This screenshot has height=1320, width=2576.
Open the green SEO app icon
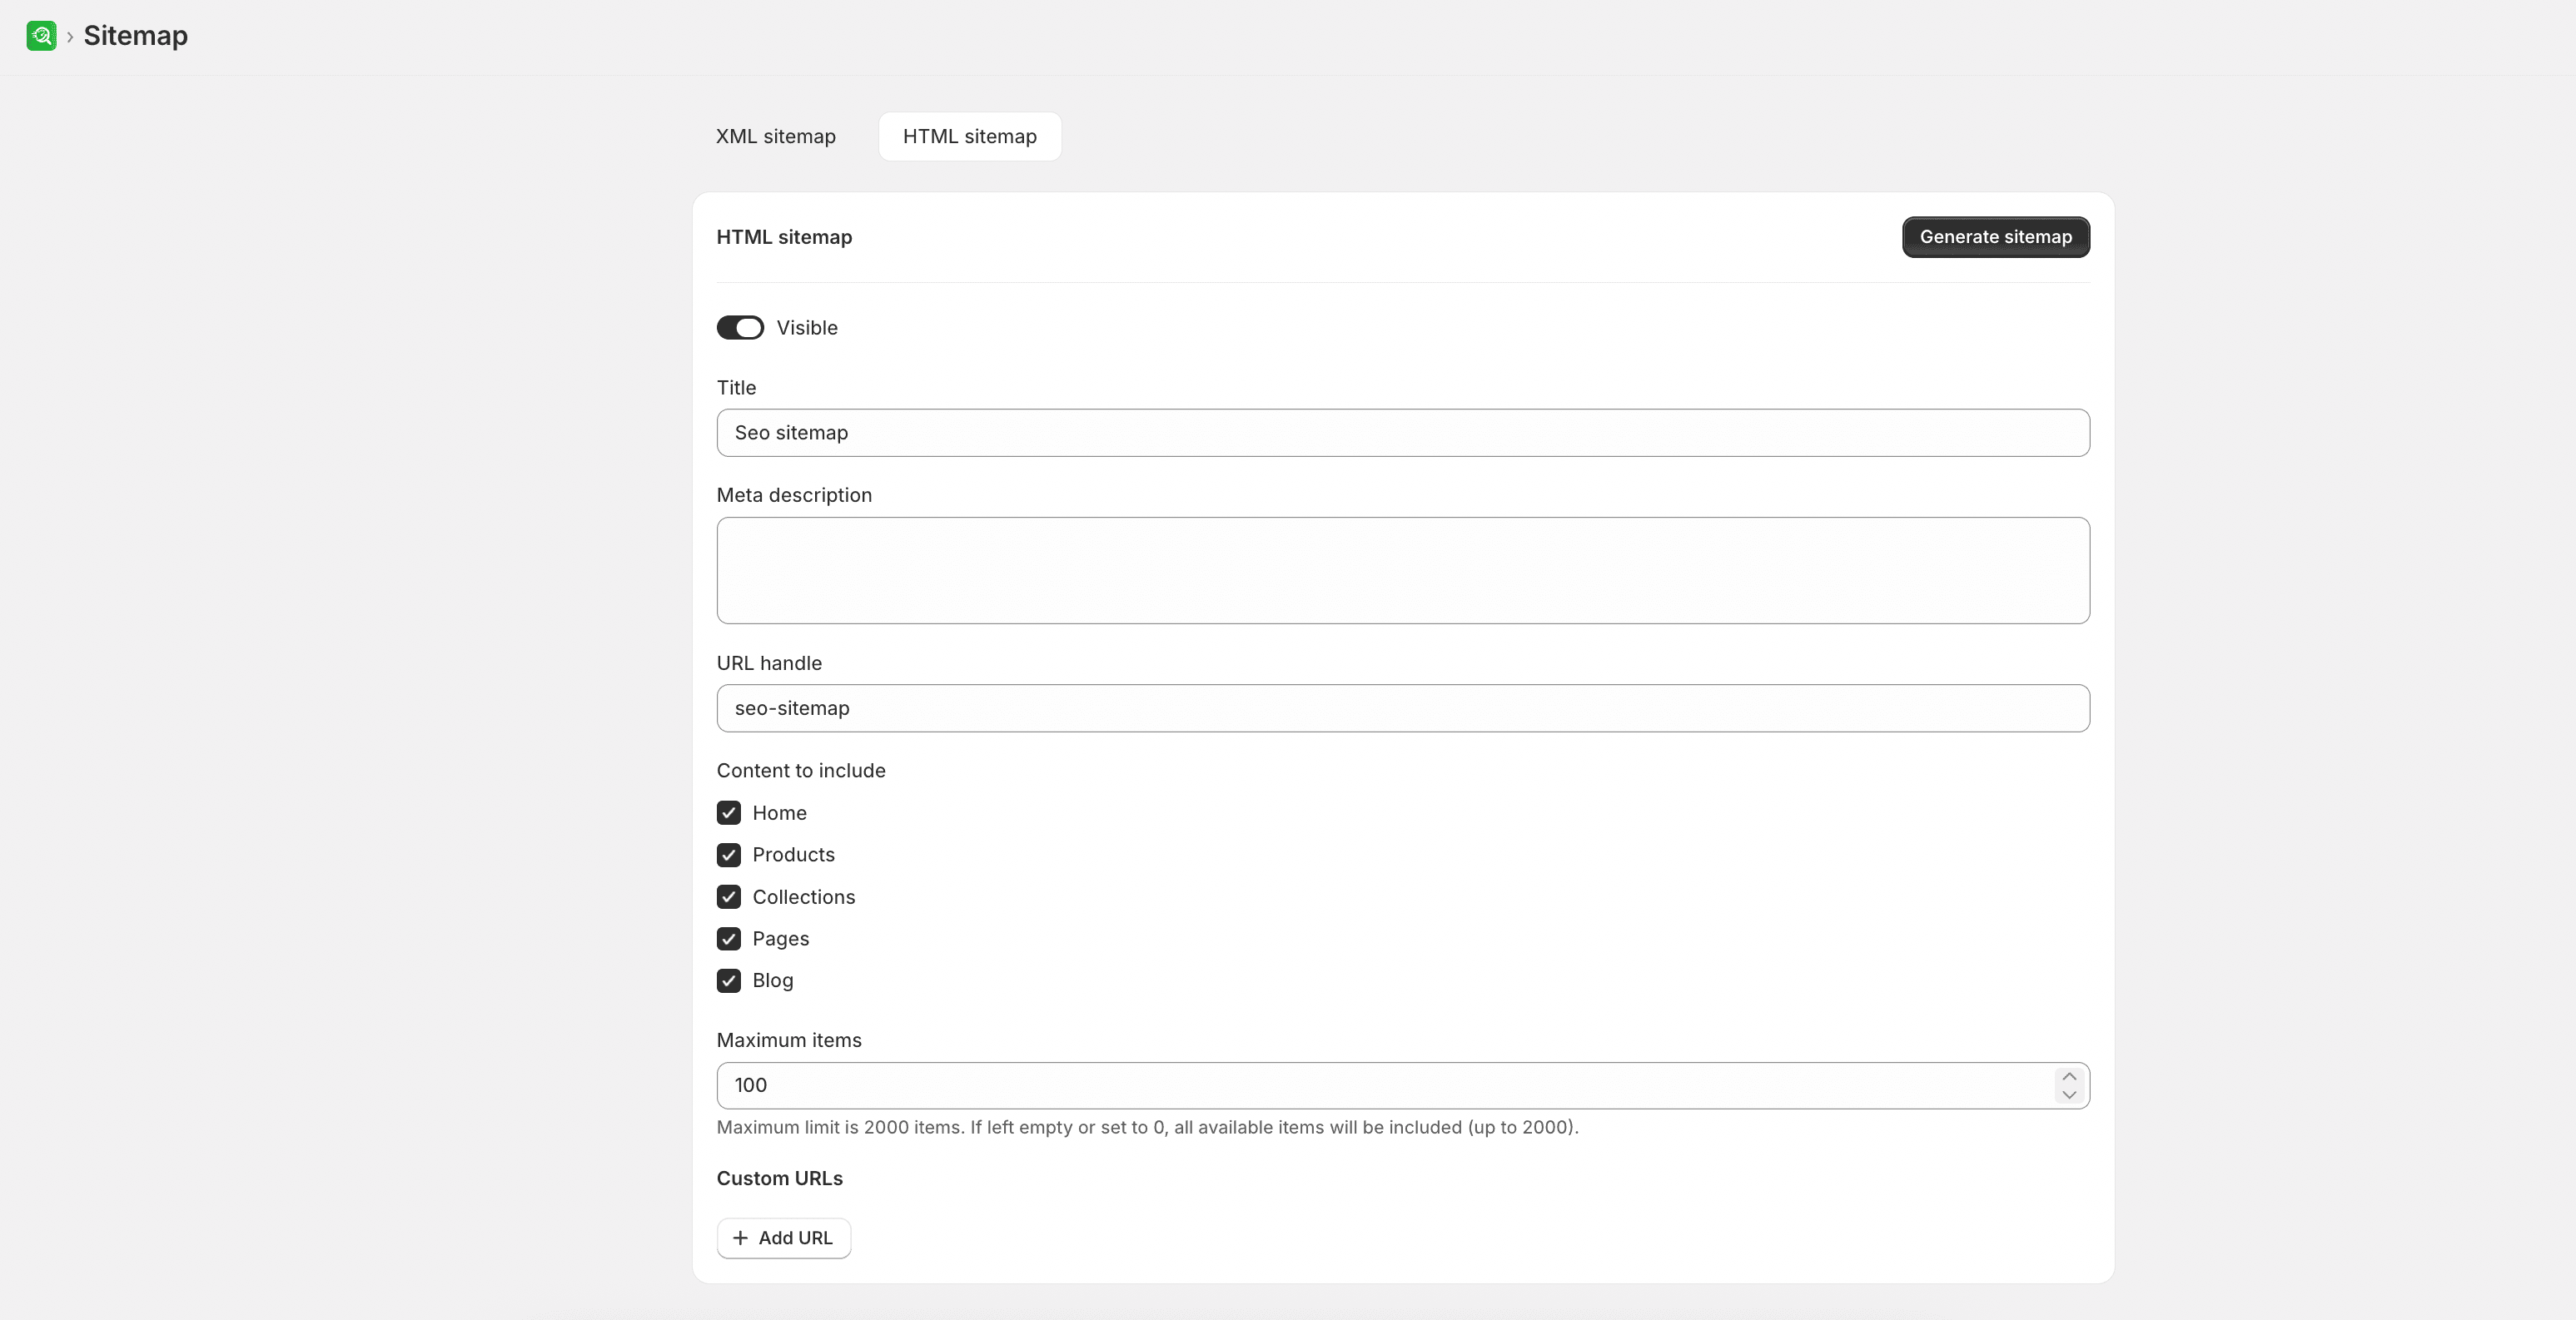click(x=41, y=36)
